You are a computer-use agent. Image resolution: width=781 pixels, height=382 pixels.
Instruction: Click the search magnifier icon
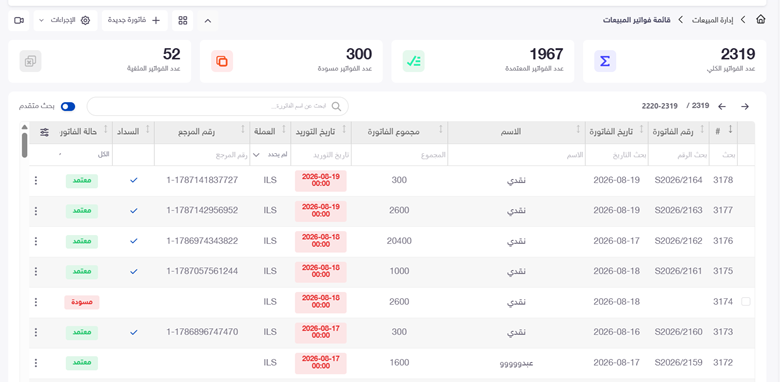337,107
